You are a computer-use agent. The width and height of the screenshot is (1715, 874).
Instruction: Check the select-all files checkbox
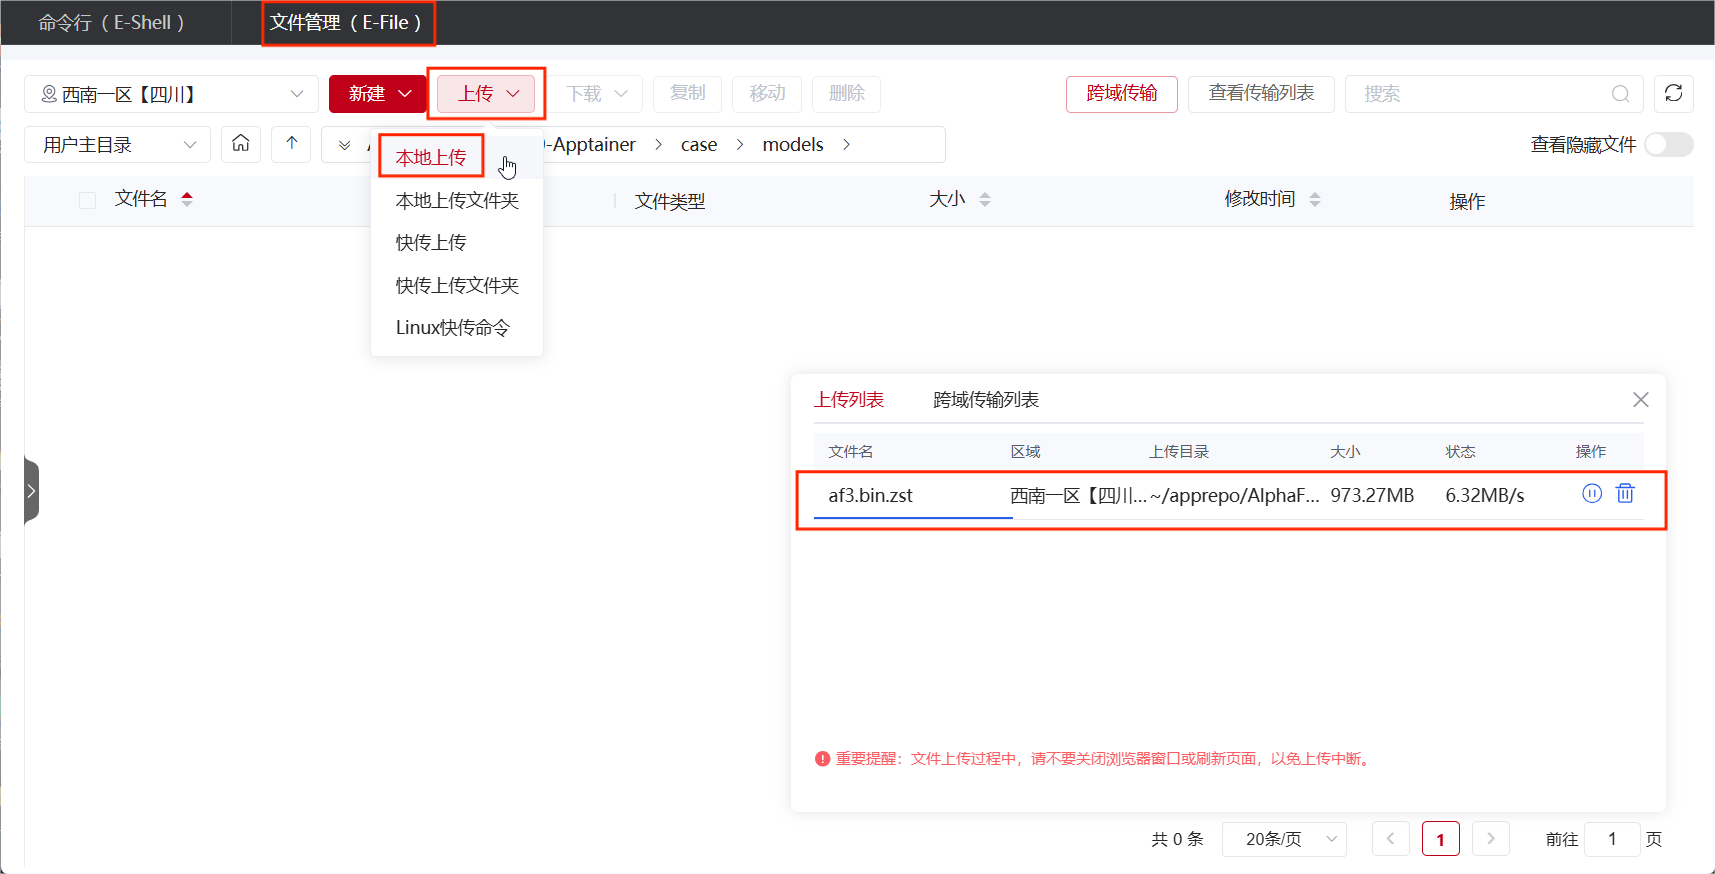[88, 200]
